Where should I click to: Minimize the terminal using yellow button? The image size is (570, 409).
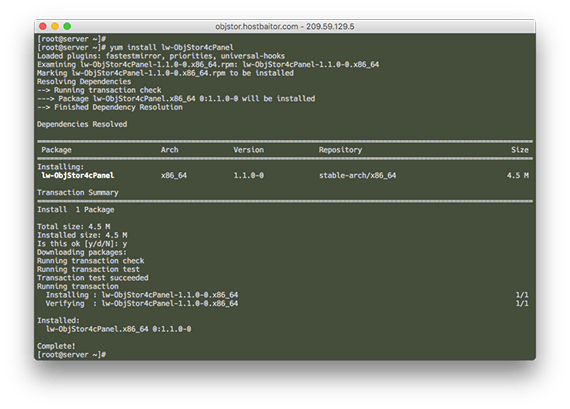55,26
